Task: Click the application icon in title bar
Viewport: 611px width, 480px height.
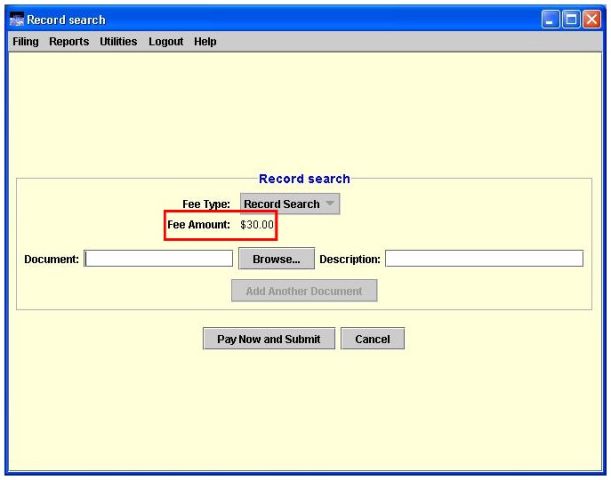Action: point(16,19)
